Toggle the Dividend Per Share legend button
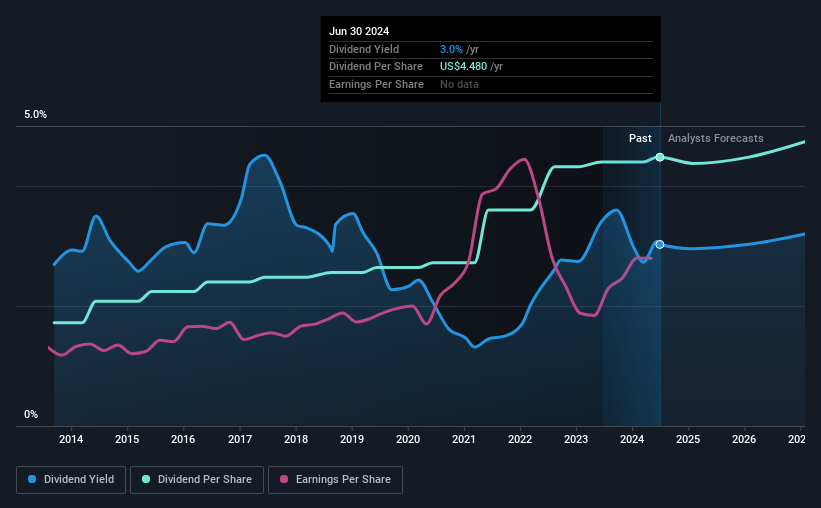The height and width of the screenshot is (508, 821). coord(197,480)
